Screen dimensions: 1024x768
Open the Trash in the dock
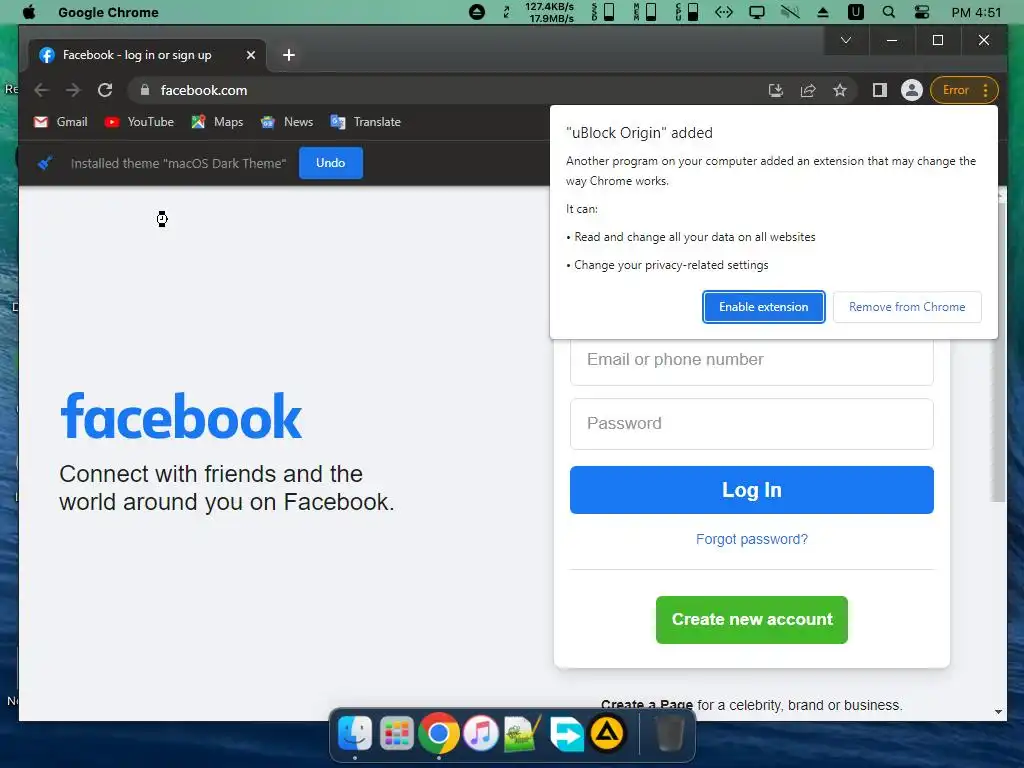pos(669,734)
